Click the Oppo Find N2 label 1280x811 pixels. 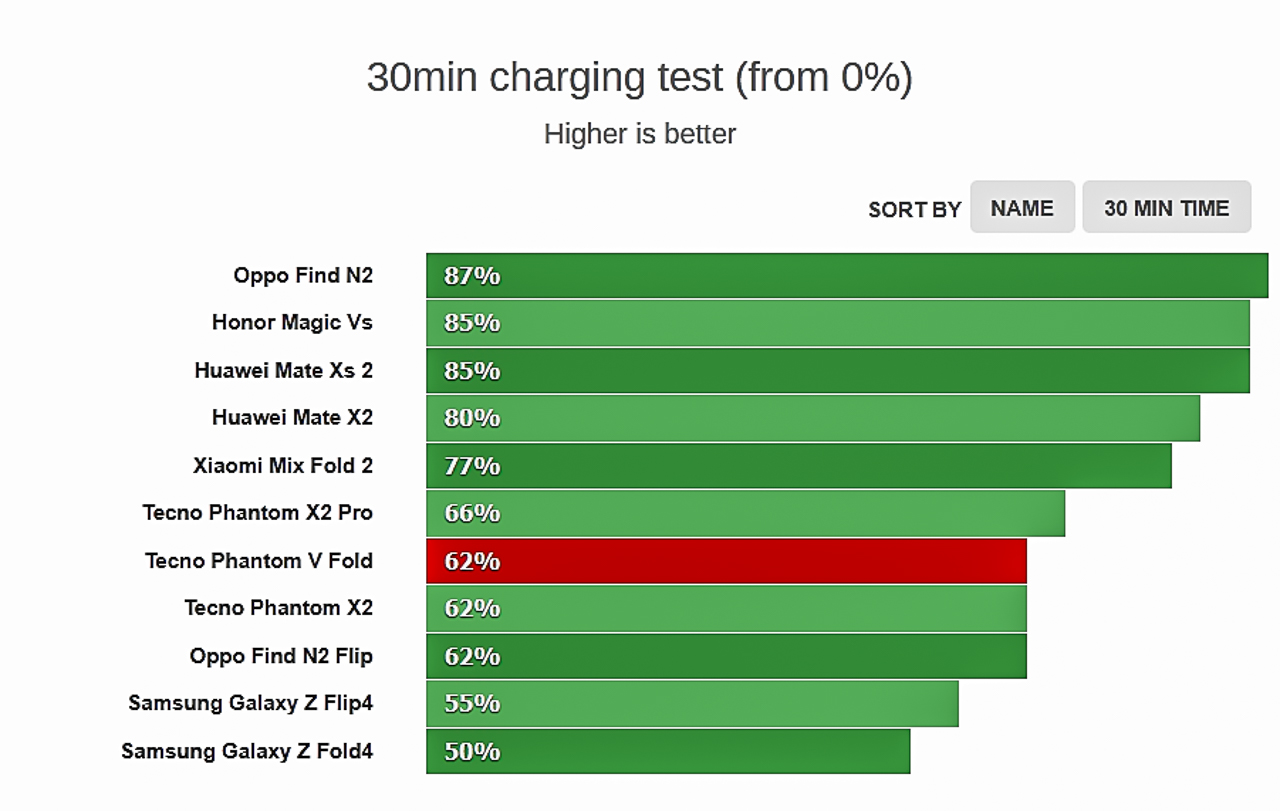coord(303,275)
